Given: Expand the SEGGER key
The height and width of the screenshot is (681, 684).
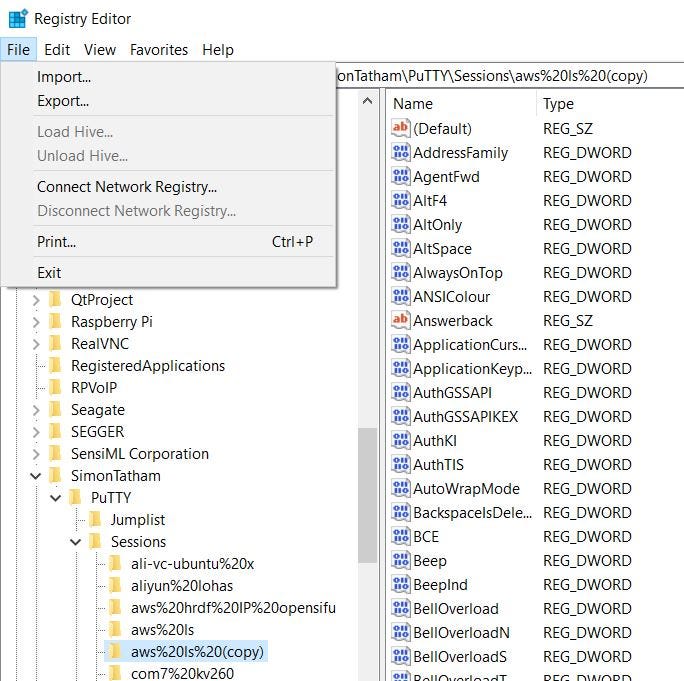Looking at the screenshot, I should click(x=36, y=432).
